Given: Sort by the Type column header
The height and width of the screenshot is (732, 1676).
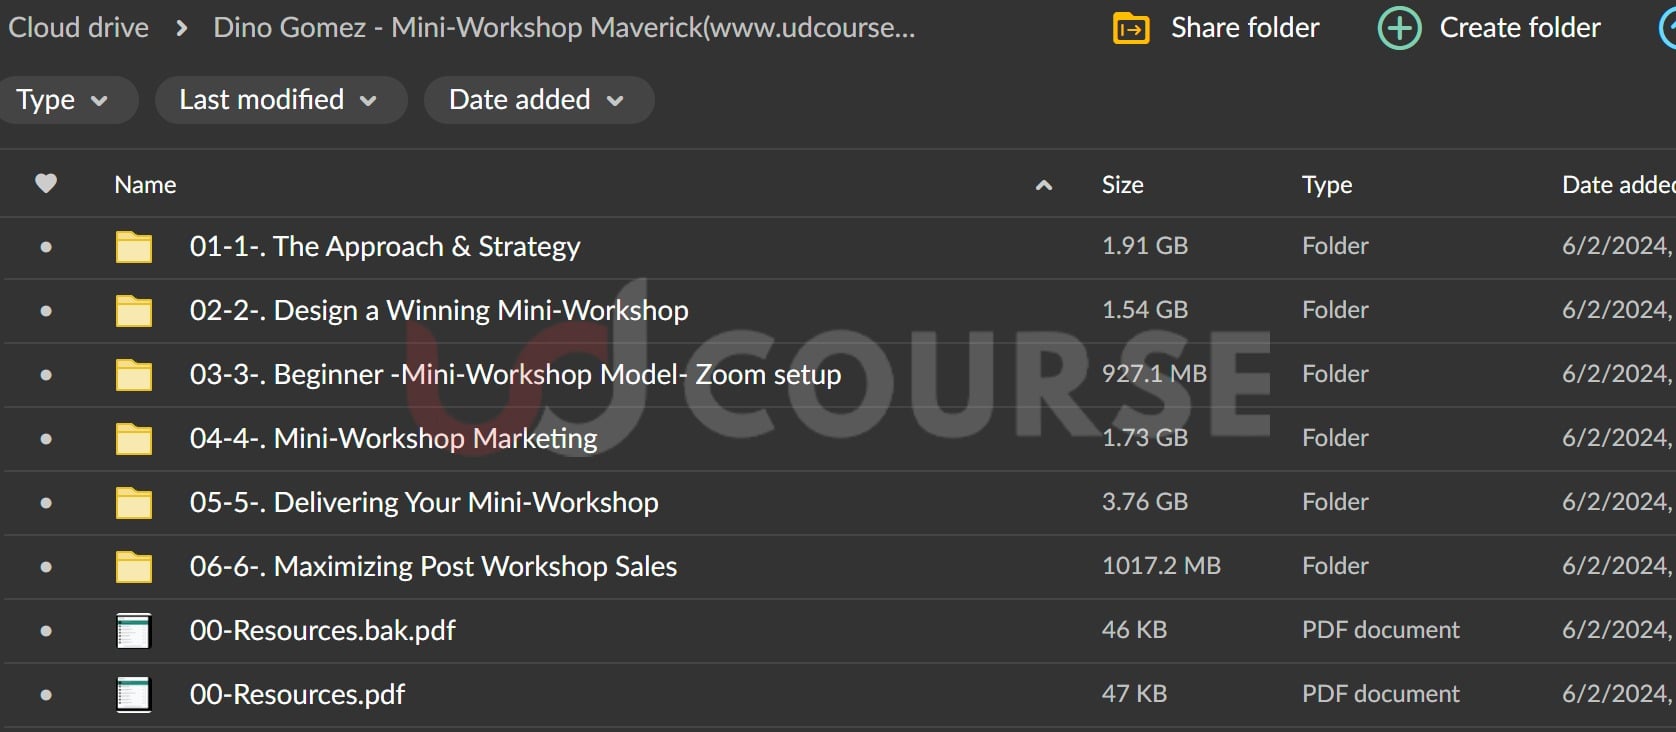Looking at the screenshot, I should click(x=1327, y=185).
